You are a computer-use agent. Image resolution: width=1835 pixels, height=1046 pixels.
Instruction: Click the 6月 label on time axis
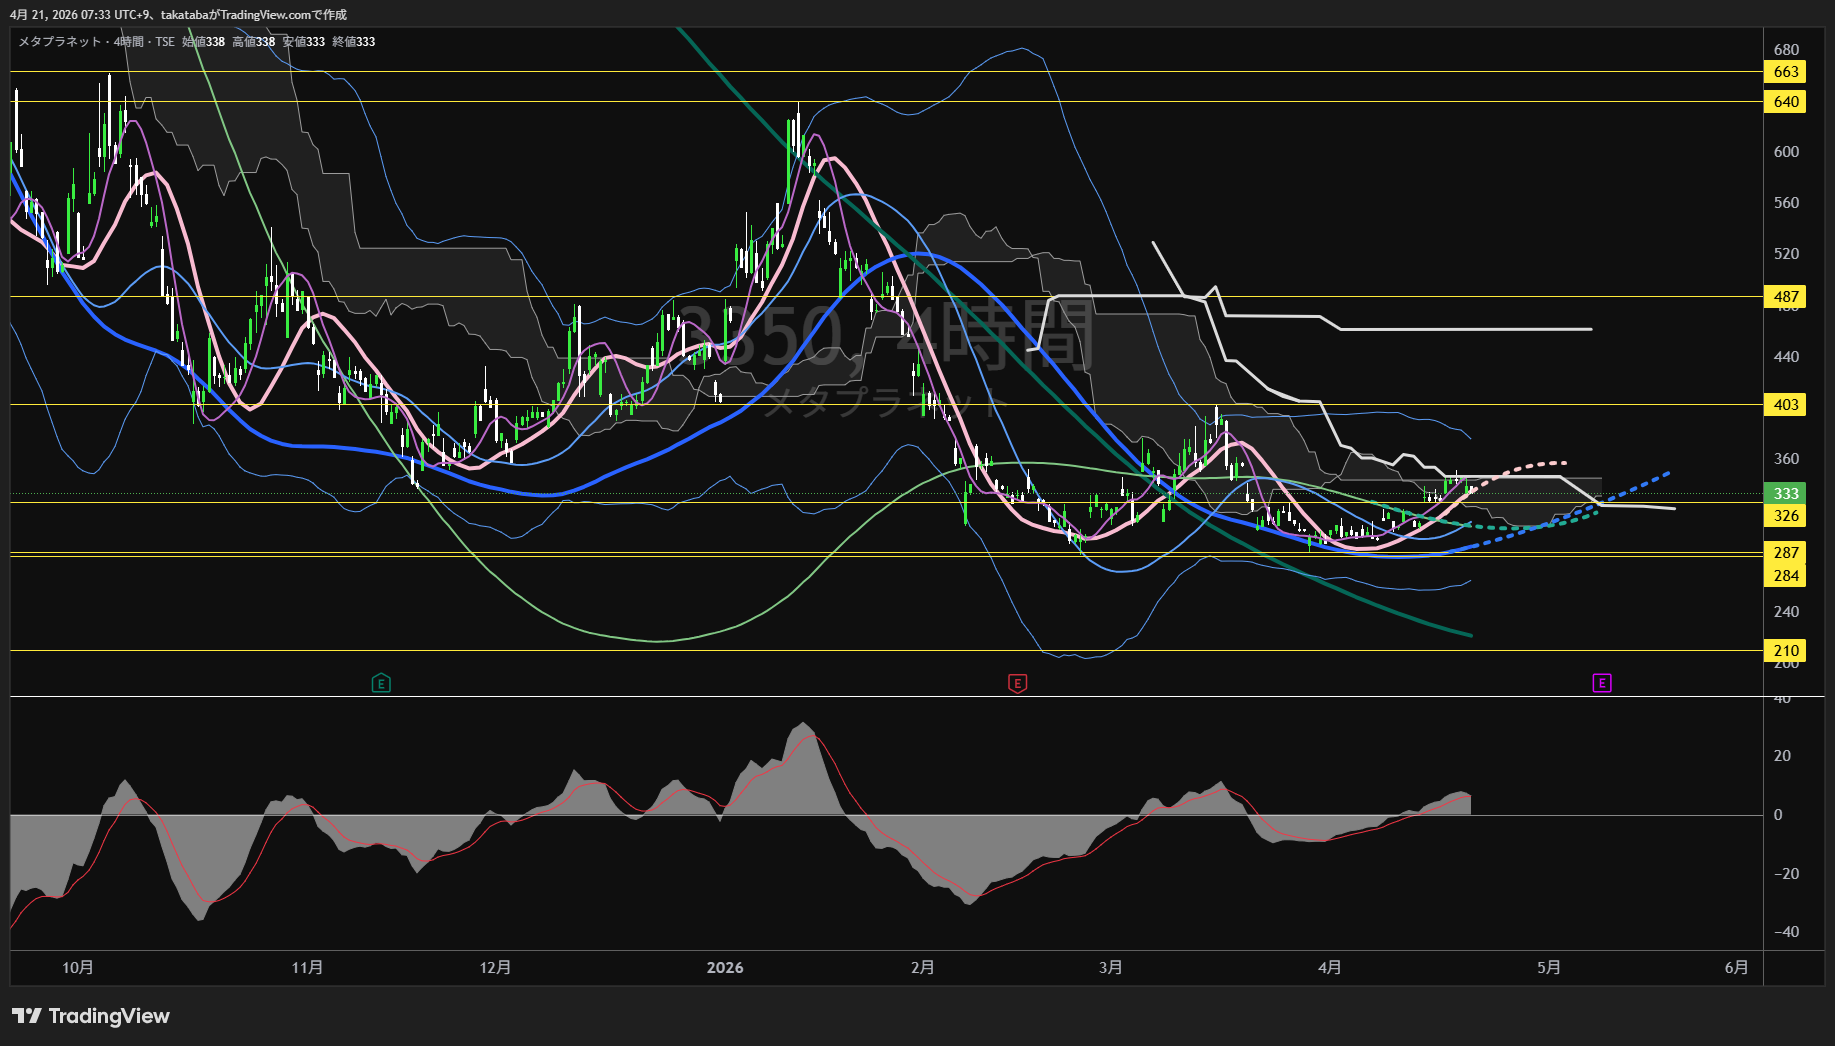point(1737,968)
